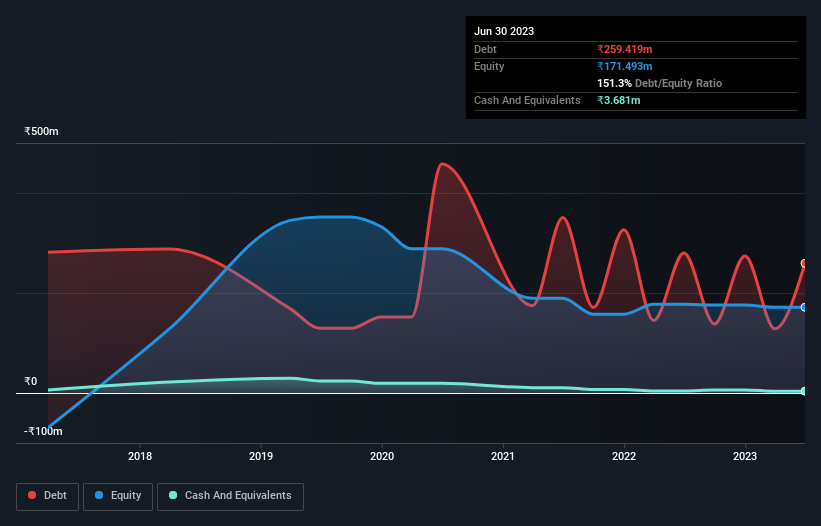Toggle the Debt series legend button
This screenshot has height=526, width=821.
coord(48,496)
